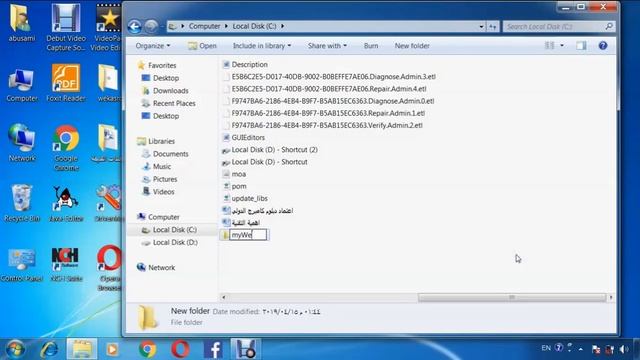
Task: Open Recycle Bin on desktop
Action: click(x=22, y=203)
